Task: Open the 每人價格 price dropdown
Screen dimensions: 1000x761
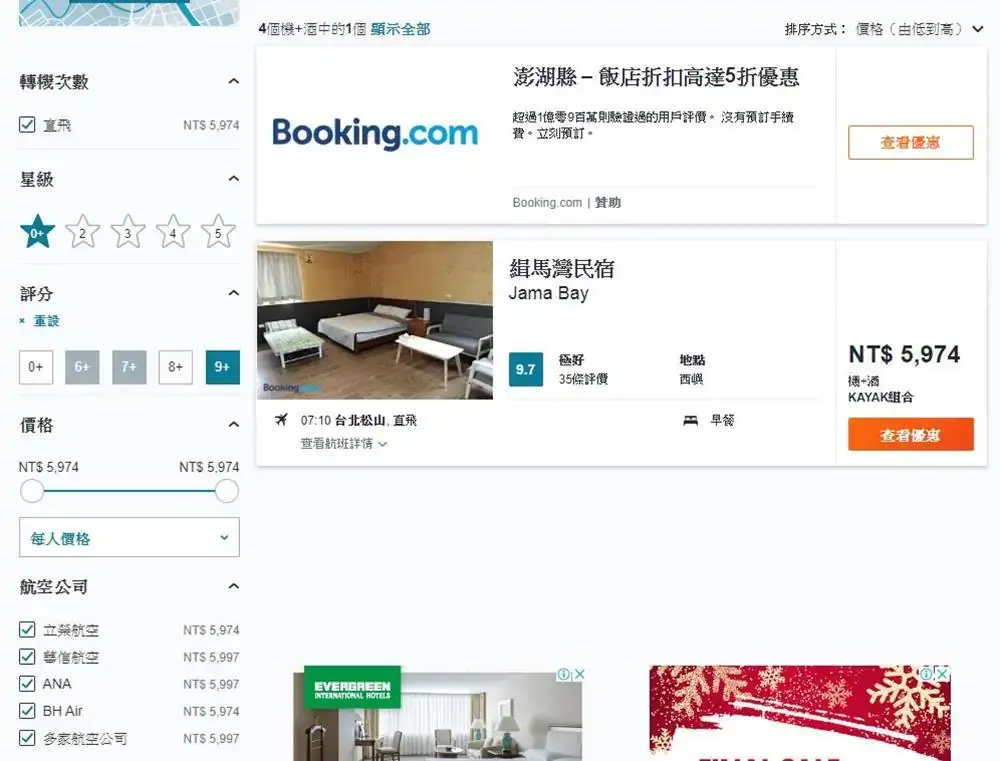Action: (129, 537)
